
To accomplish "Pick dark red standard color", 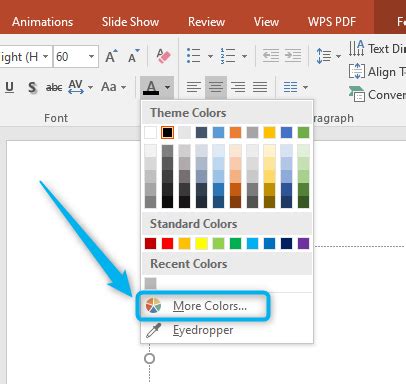I will [x=150, y=243].
